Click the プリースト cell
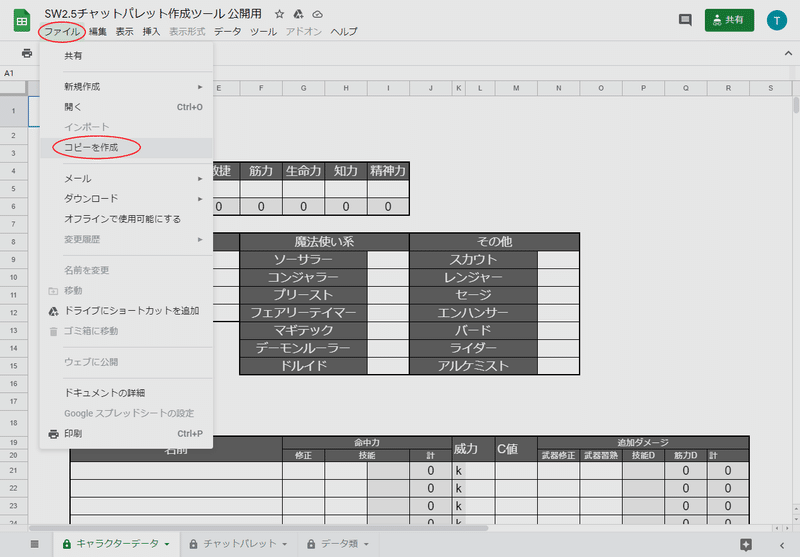The width and height of the screenshot is (800, 557). pos(304,295)
